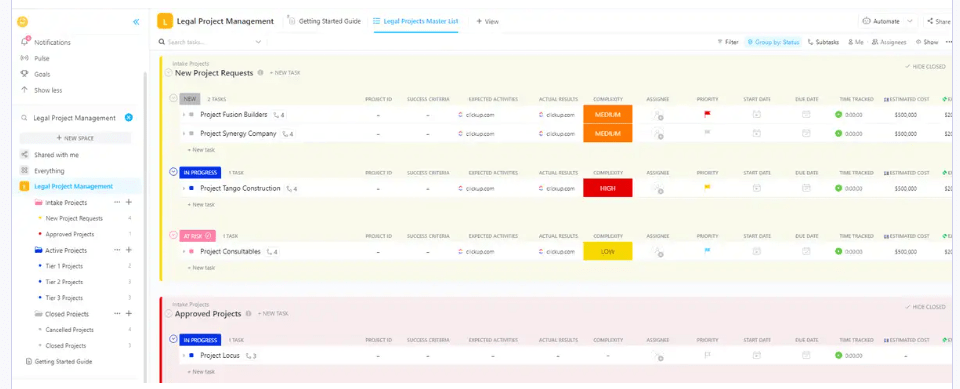Click the Automate robot icon

pos(866,21)
